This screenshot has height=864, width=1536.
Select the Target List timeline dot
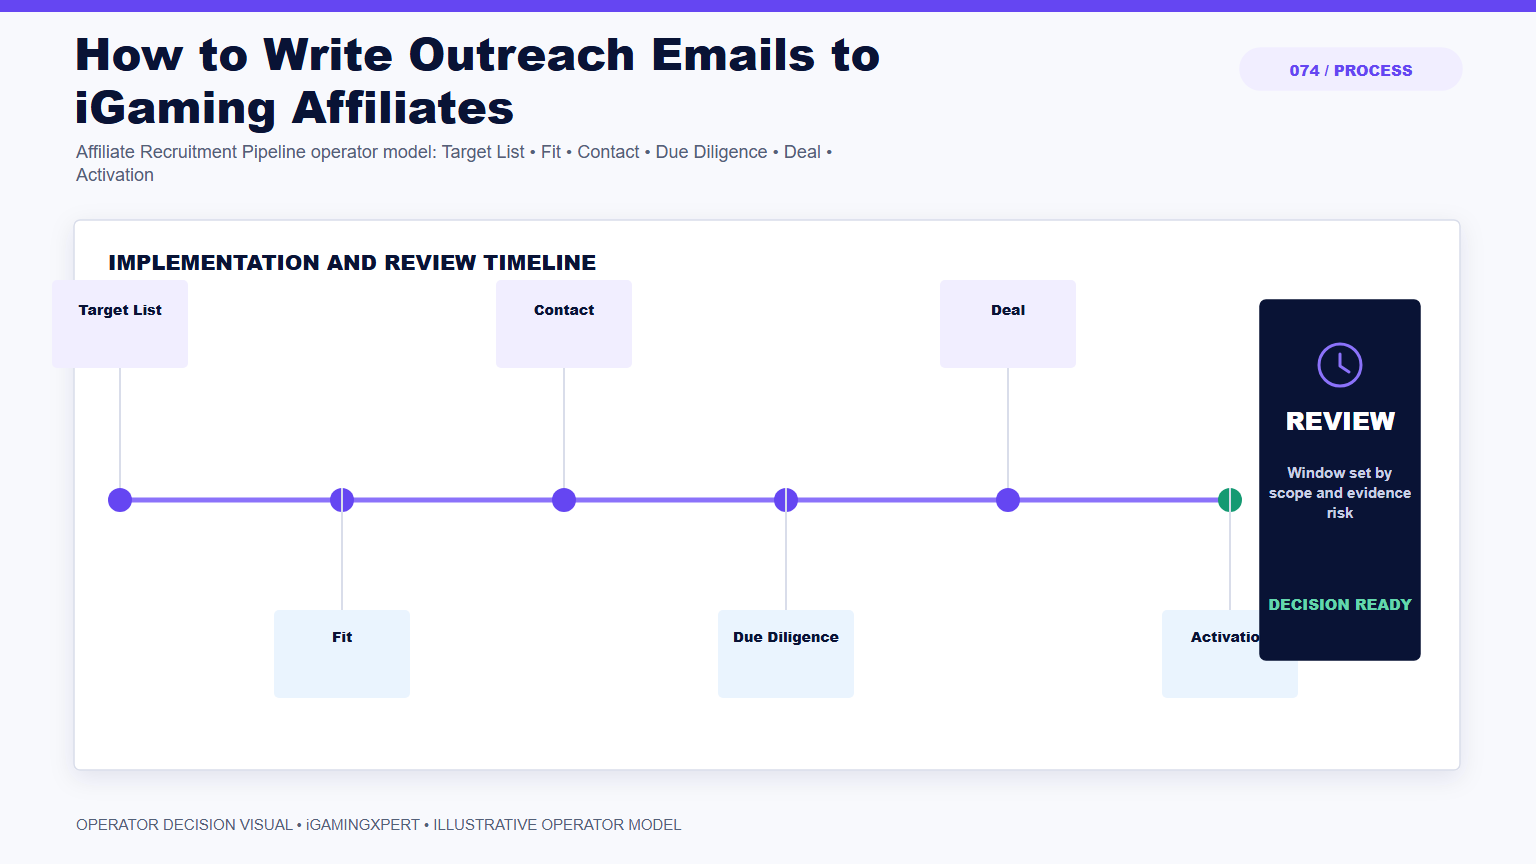point(120,500)
